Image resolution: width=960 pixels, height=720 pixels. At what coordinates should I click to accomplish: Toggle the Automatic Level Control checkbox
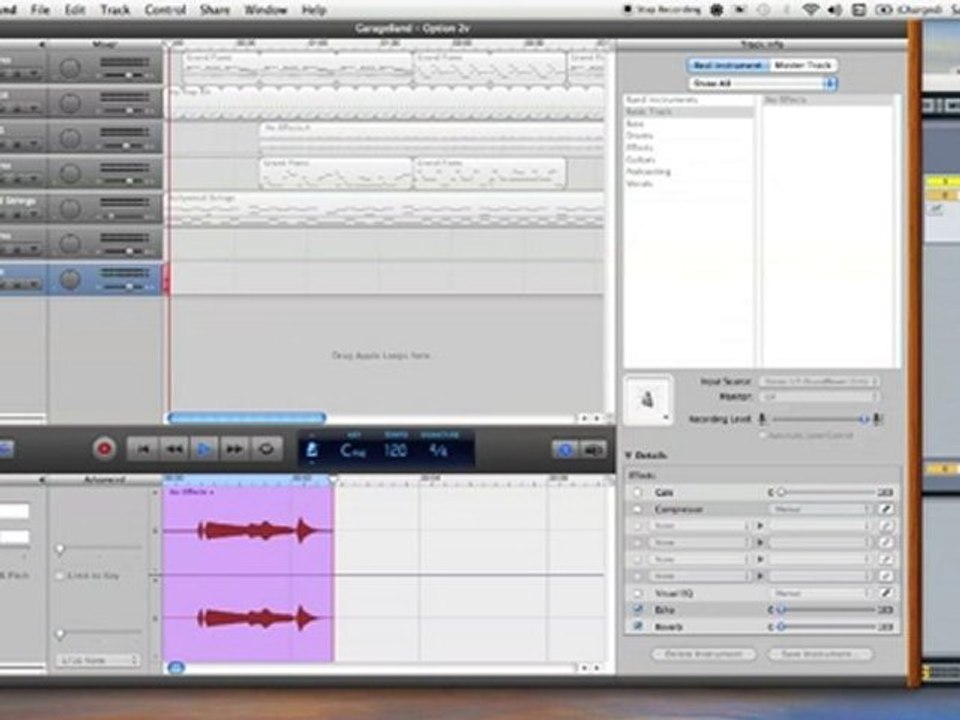click(x=762, y=435)
